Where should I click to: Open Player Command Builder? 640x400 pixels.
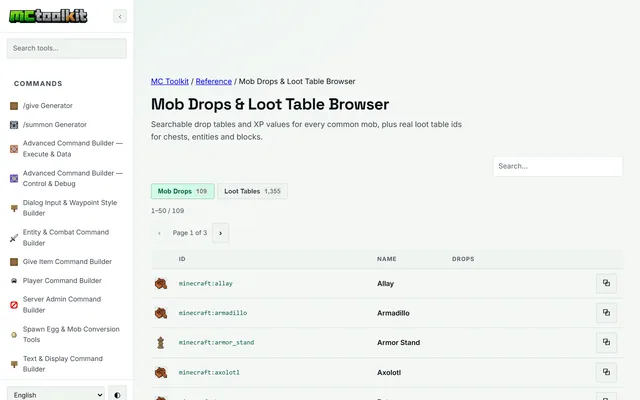(62, 281)
